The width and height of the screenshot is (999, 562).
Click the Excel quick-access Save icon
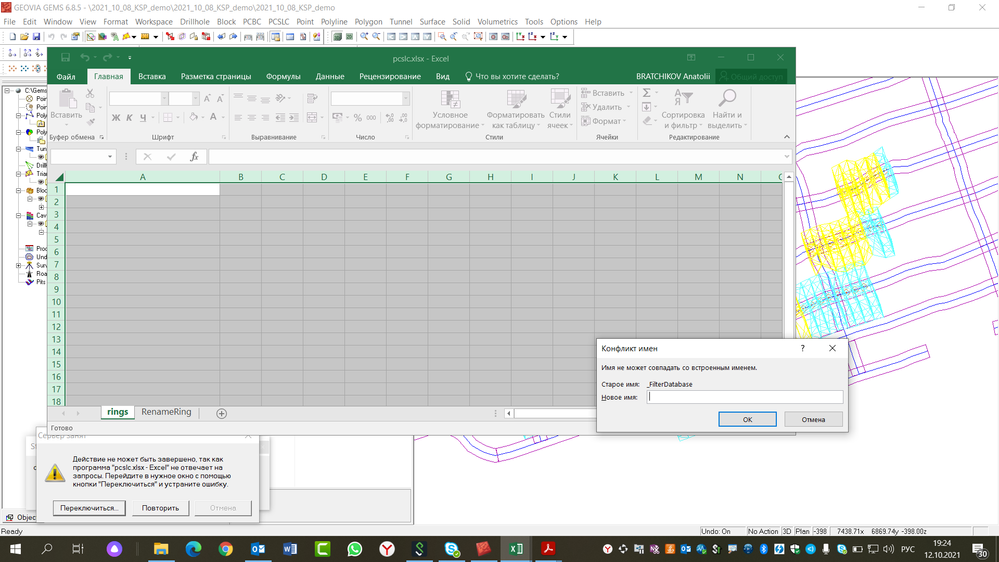pos(65,58)
